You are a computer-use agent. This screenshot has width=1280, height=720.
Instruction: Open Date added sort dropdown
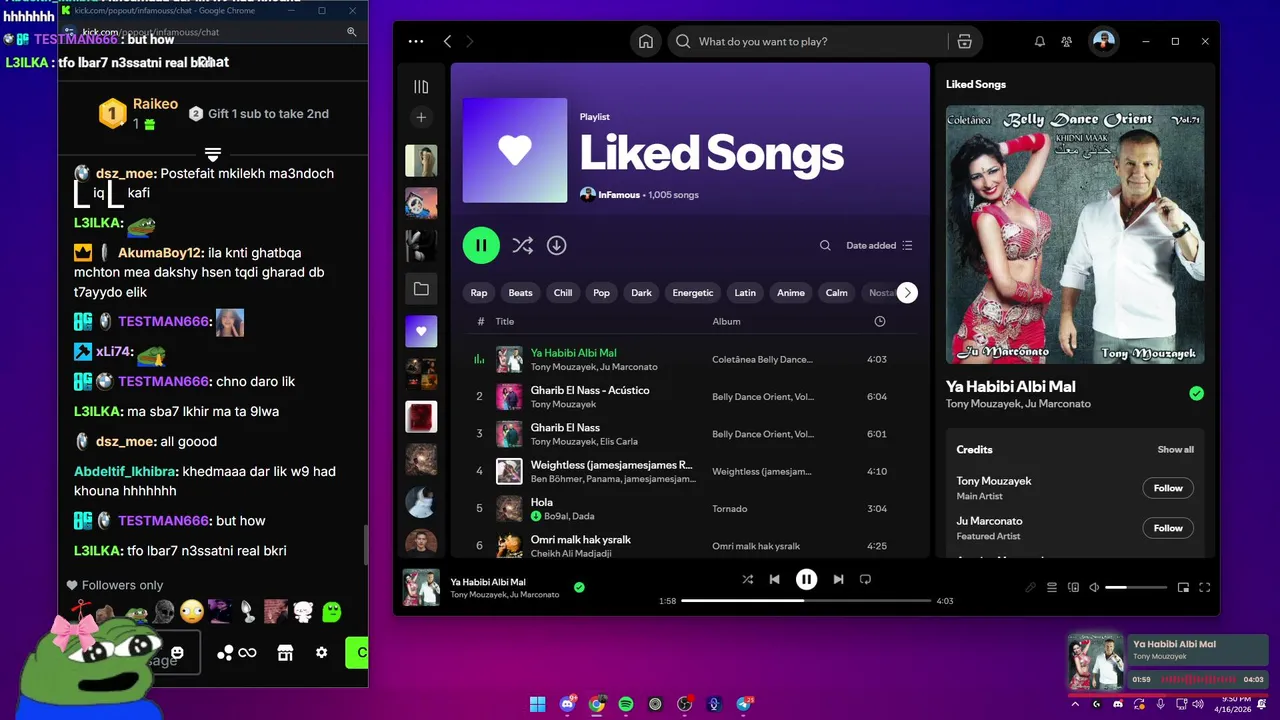pos(879,245)
